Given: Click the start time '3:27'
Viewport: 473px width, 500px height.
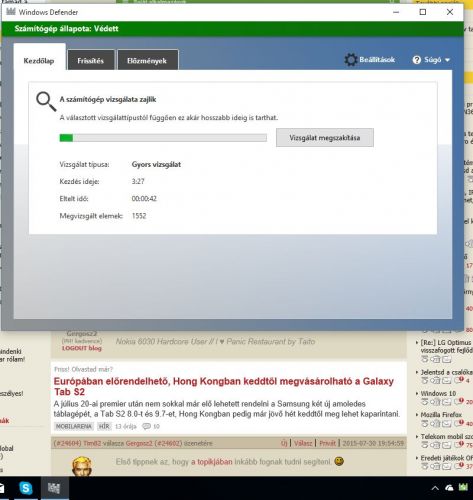Looking at the screenshot, I should (x=138, y=181).
